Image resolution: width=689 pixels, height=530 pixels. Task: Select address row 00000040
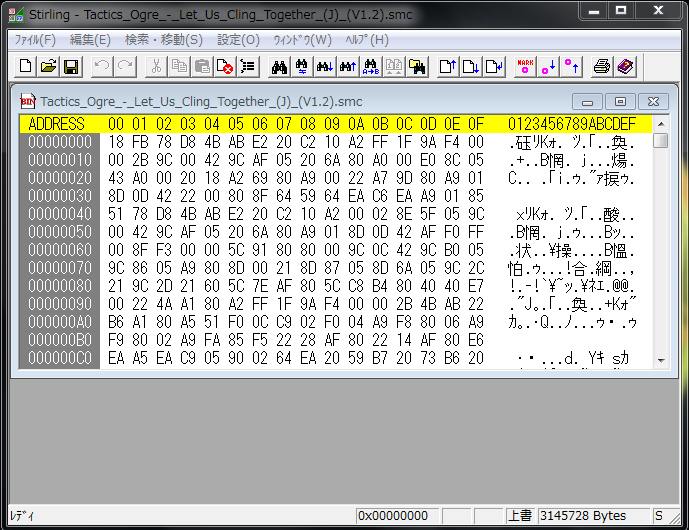60,214
